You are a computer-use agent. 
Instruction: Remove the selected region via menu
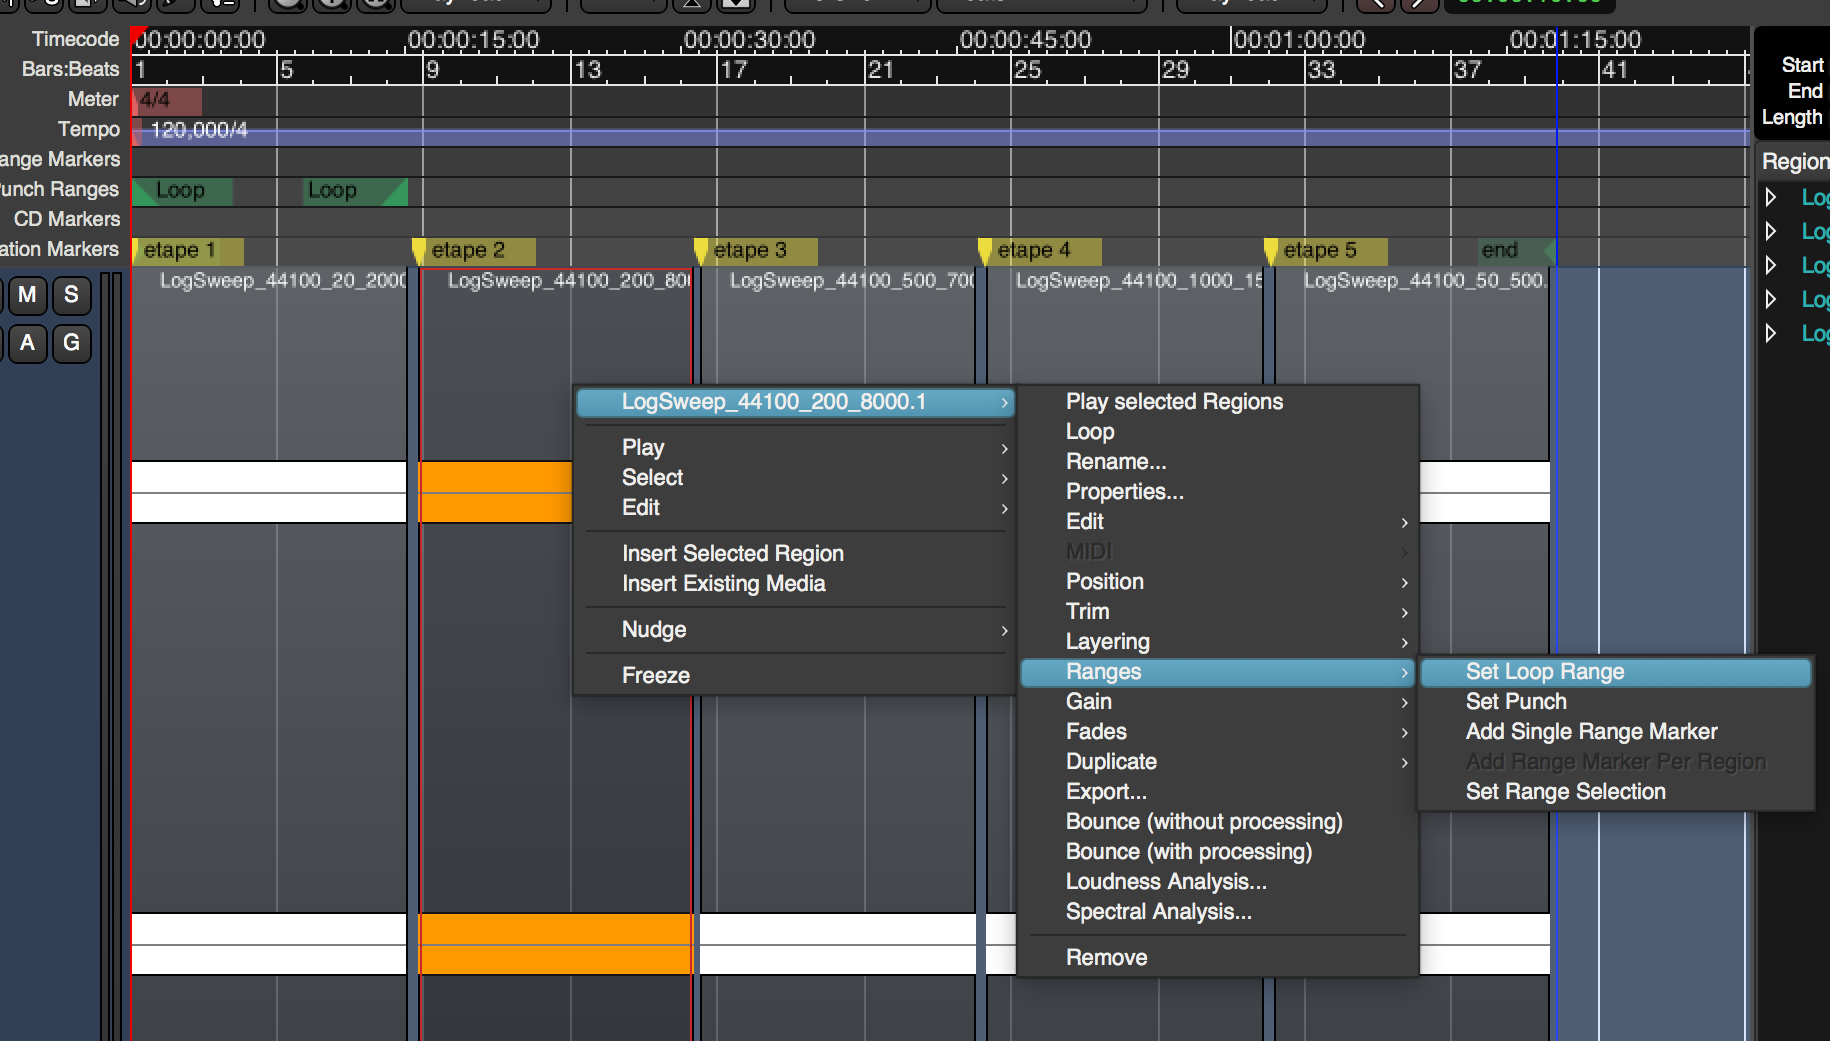pos(1106,958)
